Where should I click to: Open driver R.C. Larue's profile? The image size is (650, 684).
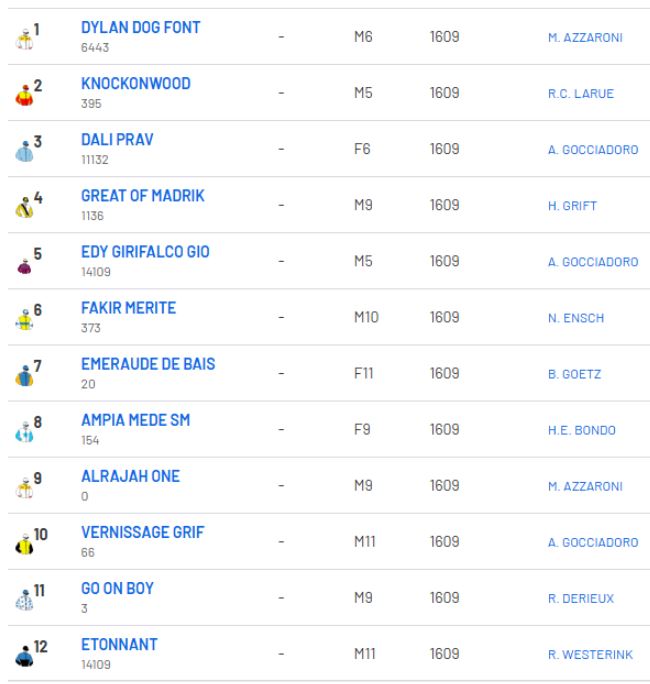coord(580,94)
